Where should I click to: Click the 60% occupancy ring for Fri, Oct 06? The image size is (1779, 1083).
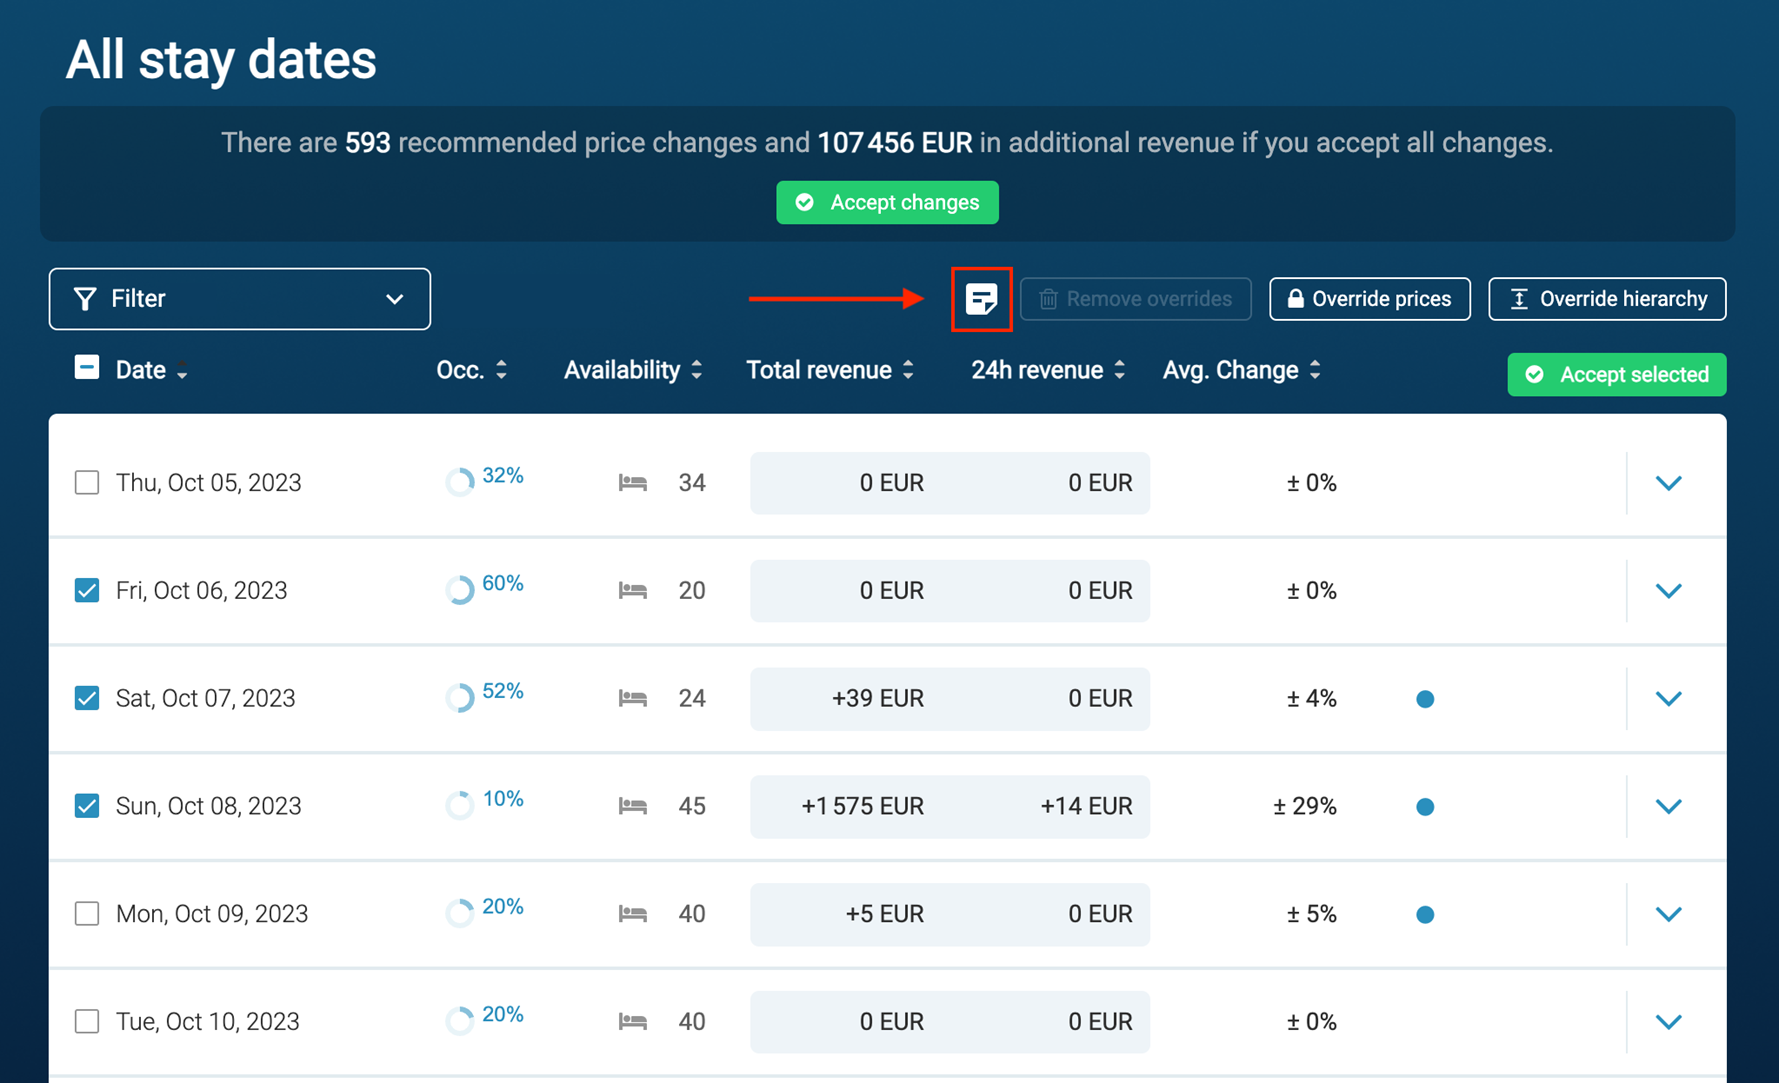pyautogui.click(x=460, y=590)
